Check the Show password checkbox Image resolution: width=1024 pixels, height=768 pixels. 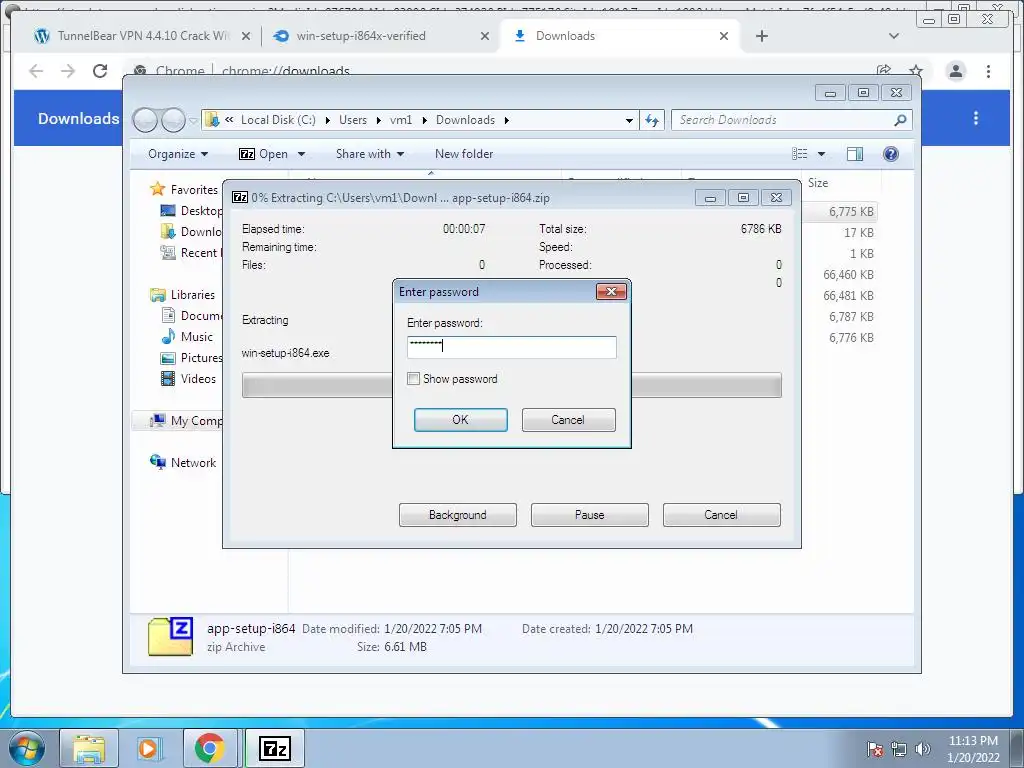point(413,379)
